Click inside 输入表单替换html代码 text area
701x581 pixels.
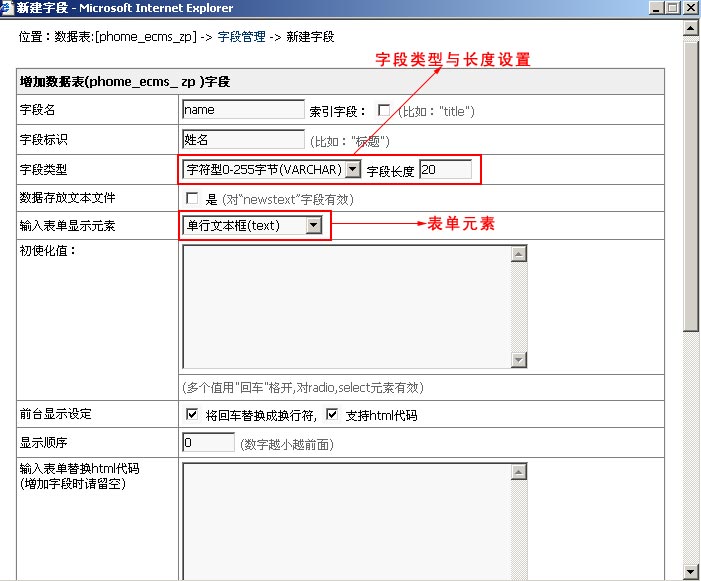click(x=345, y=520)
